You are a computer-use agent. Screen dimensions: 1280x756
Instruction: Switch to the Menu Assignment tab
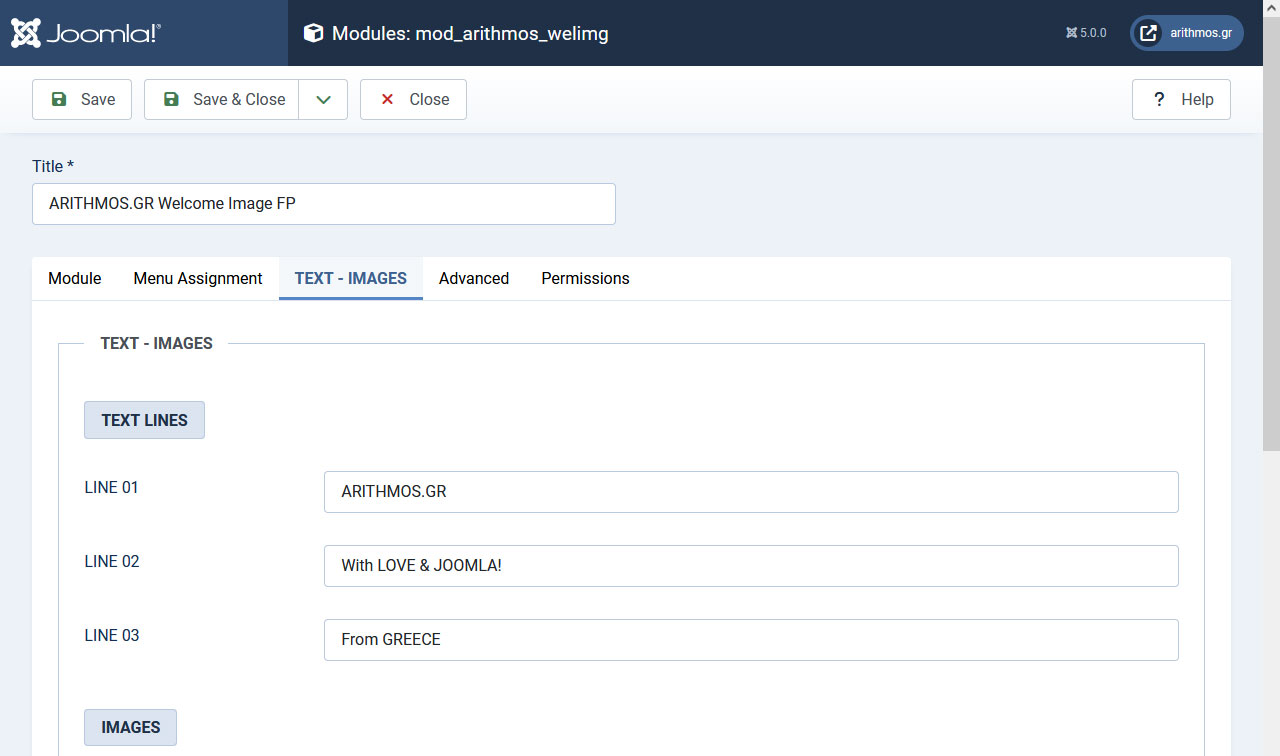coord(198,278)
